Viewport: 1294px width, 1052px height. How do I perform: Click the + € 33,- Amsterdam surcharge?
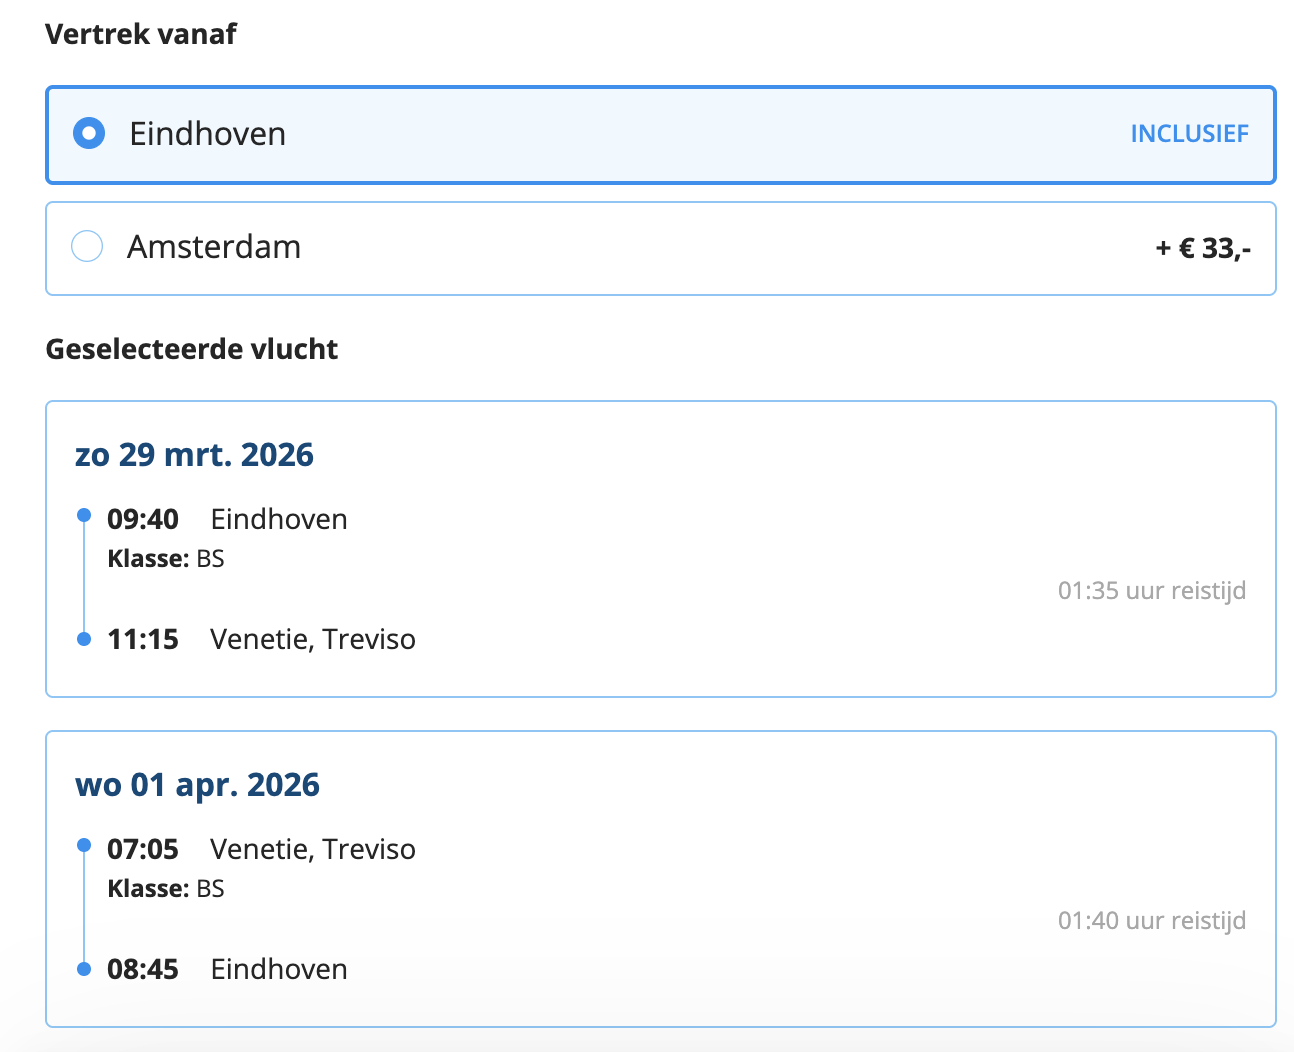[x=1202, y=248]
